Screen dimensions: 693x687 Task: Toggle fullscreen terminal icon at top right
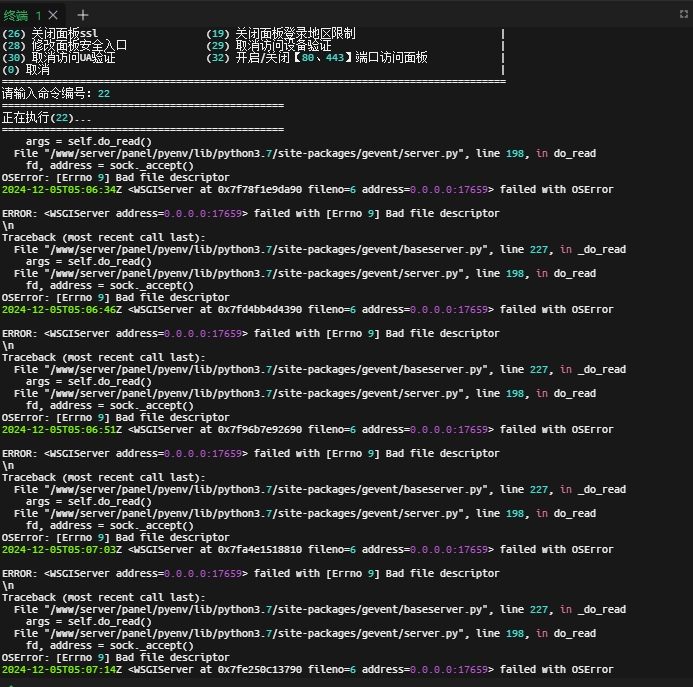pyautogui.click(x=683, y=14)
